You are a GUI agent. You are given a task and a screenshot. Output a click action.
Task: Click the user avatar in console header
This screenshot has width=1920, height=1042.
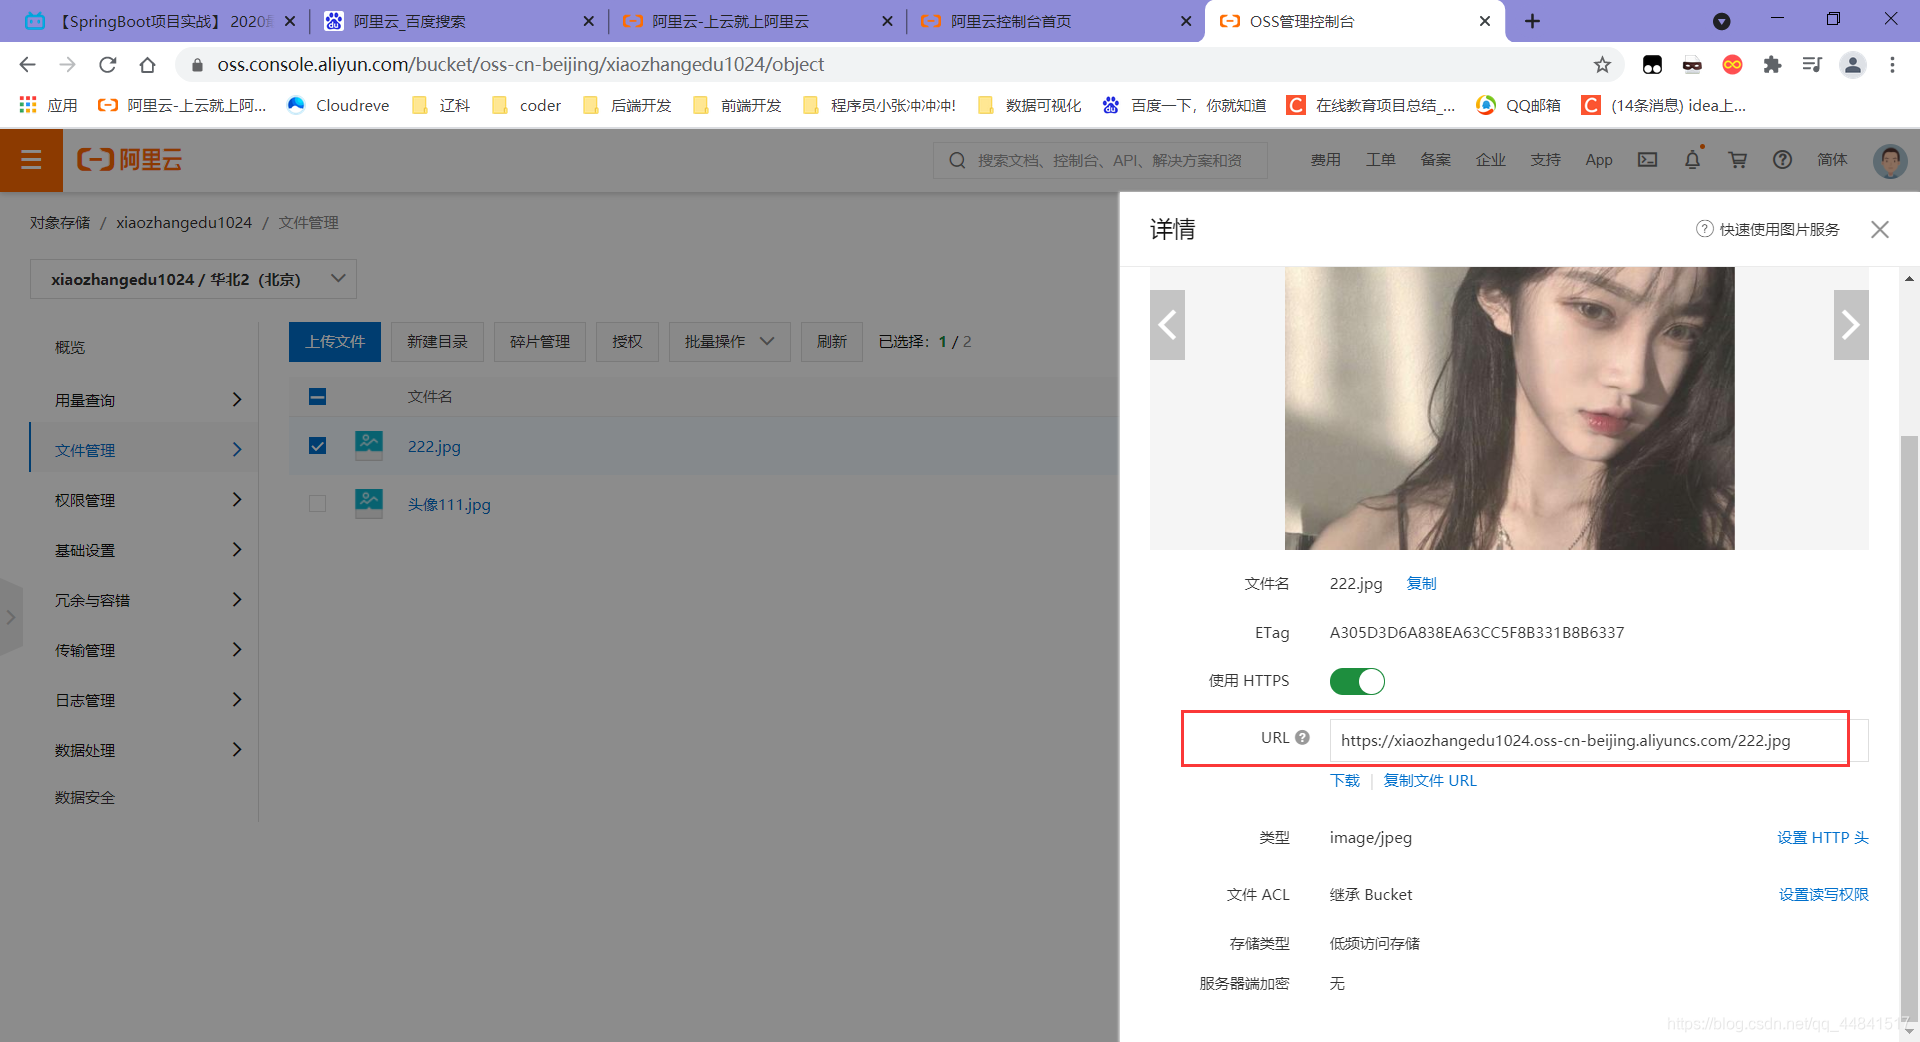1889,160
